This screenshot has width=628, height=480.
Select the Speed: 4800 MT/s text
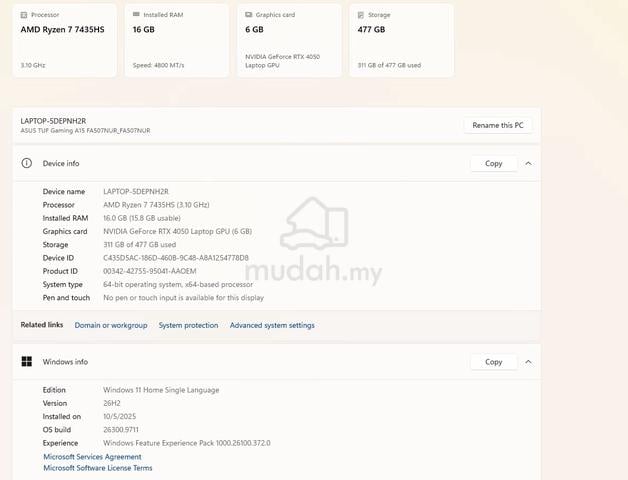click(x=159, y=65)
